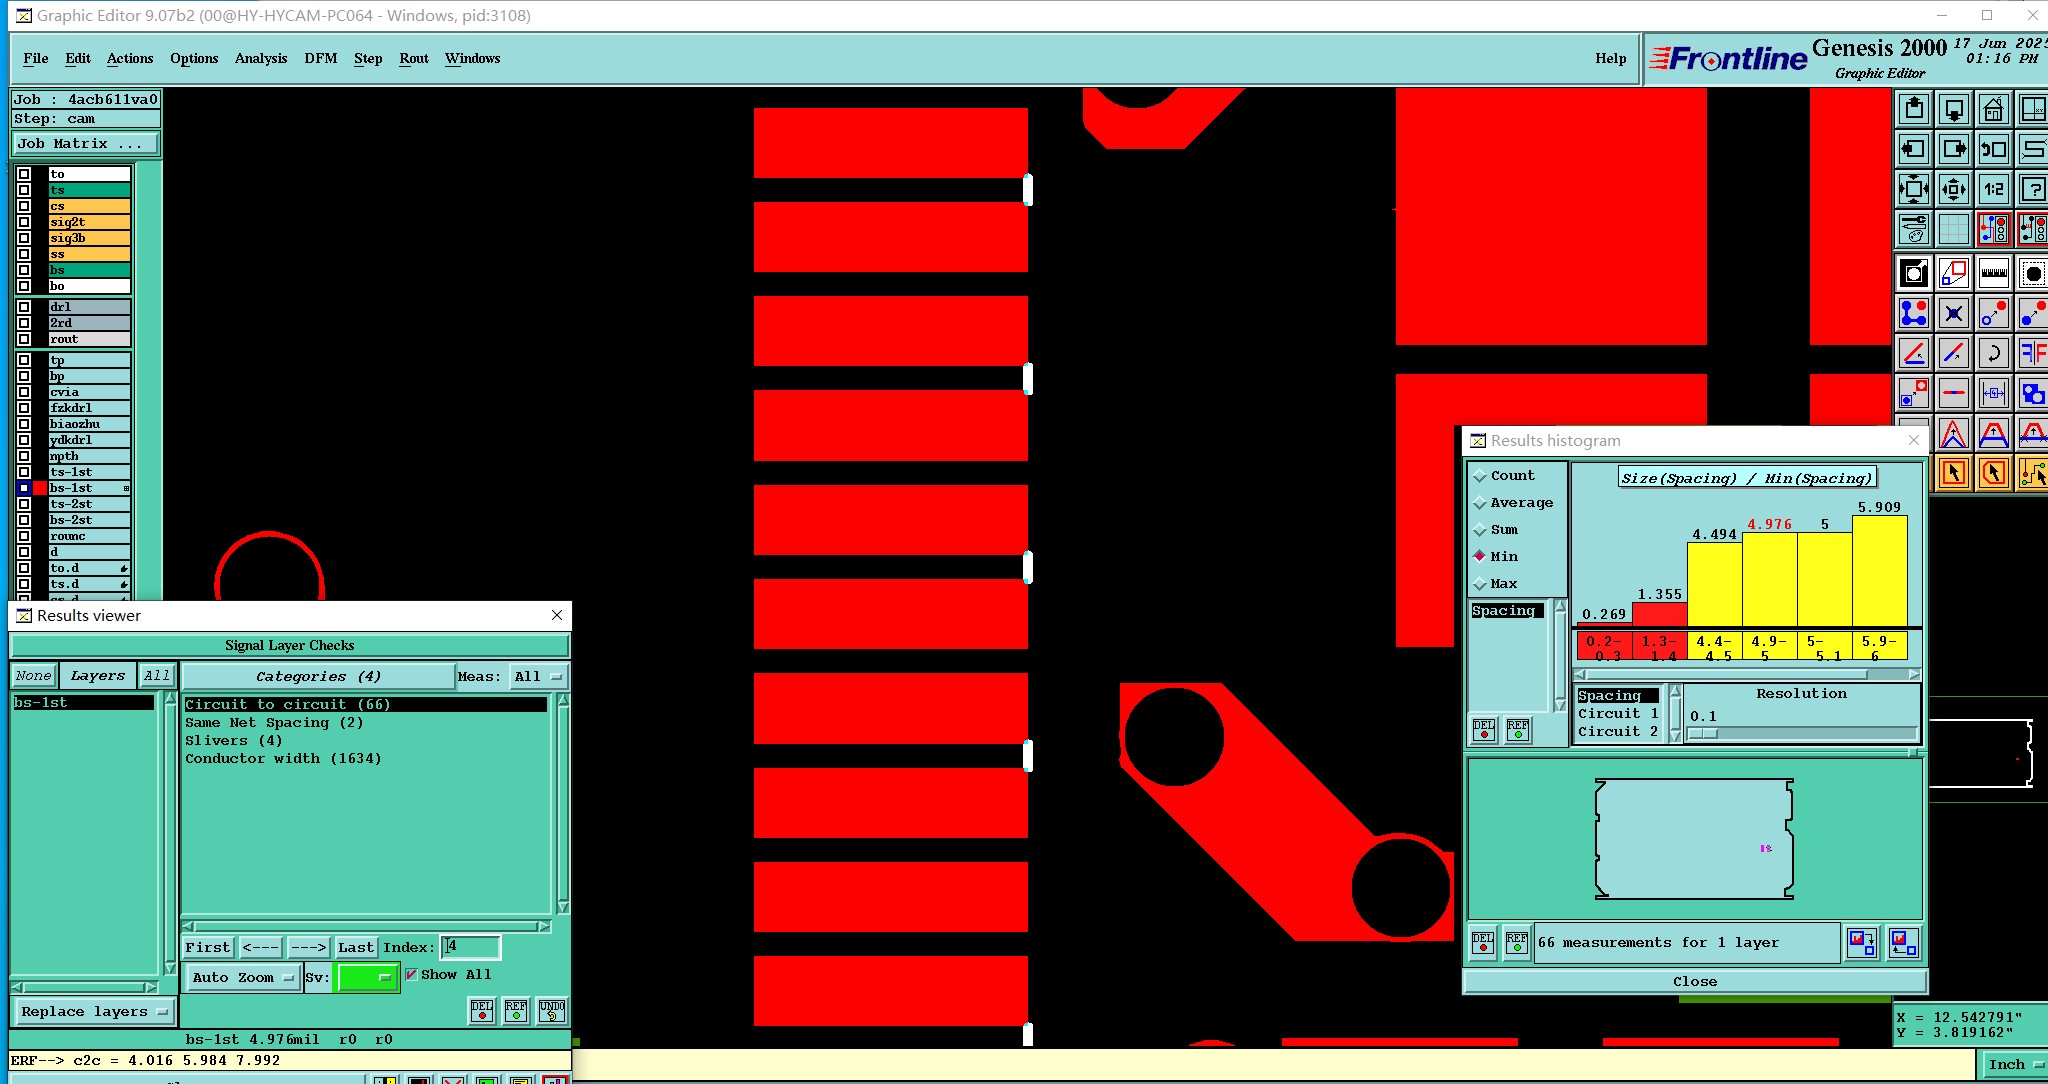The width and height of the screenshot is (2048, 1084).
Task: Click the question mark help icon
Action: pyautogui.click(x=2032, y=188)
